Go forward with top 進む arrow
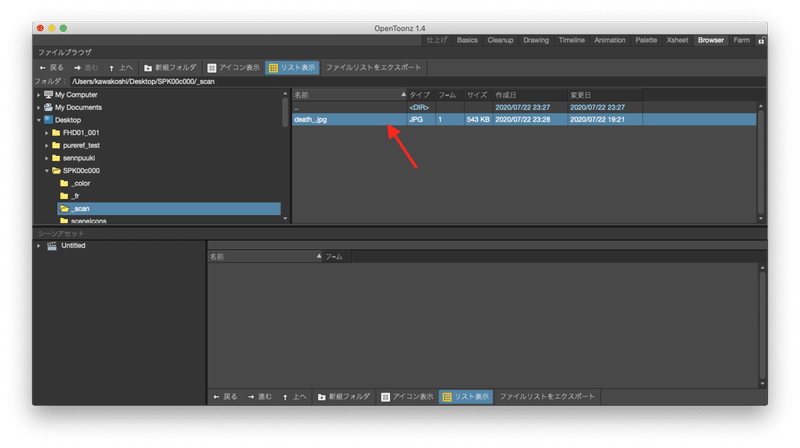 coord(86,67)
